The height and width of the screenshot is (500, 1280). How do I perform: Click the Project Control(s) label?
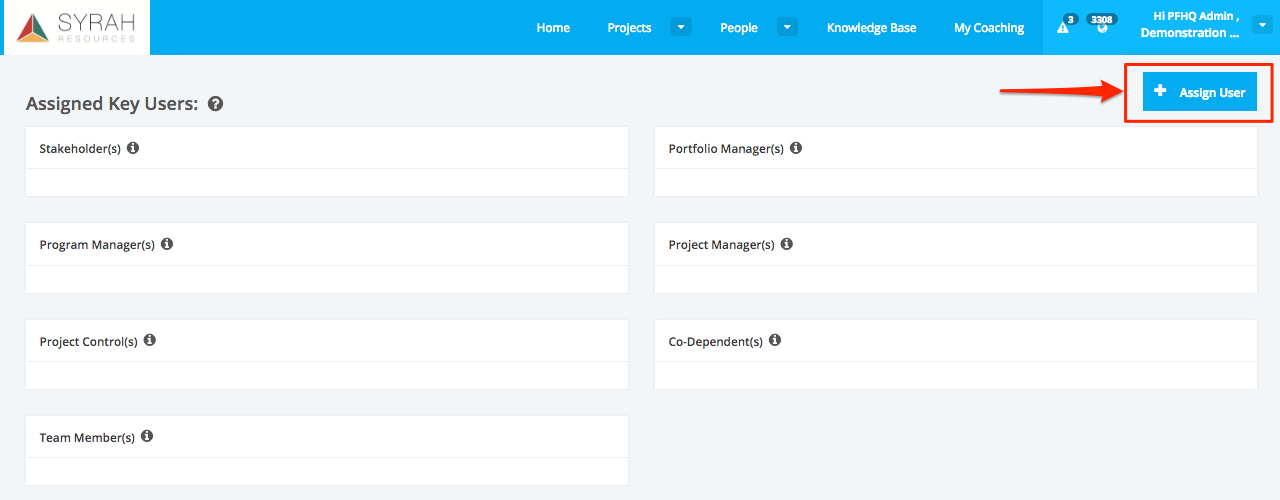click(89, 342)
